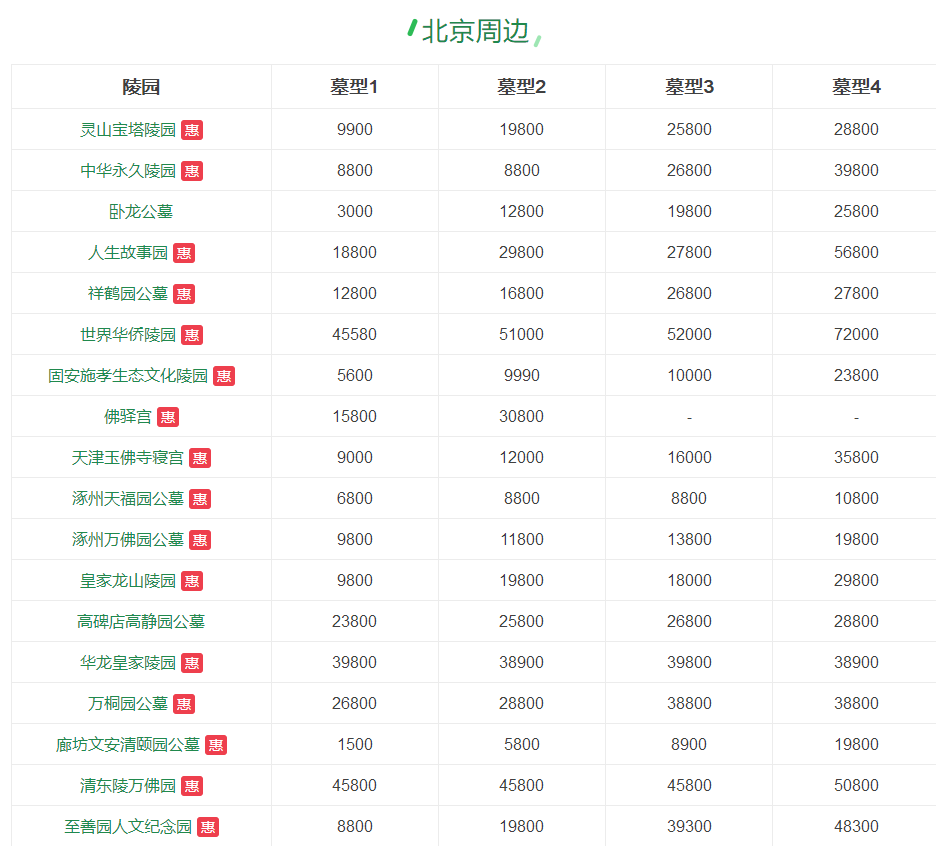Open 天津玉佛寺寝宫 link

pos(128,458)
